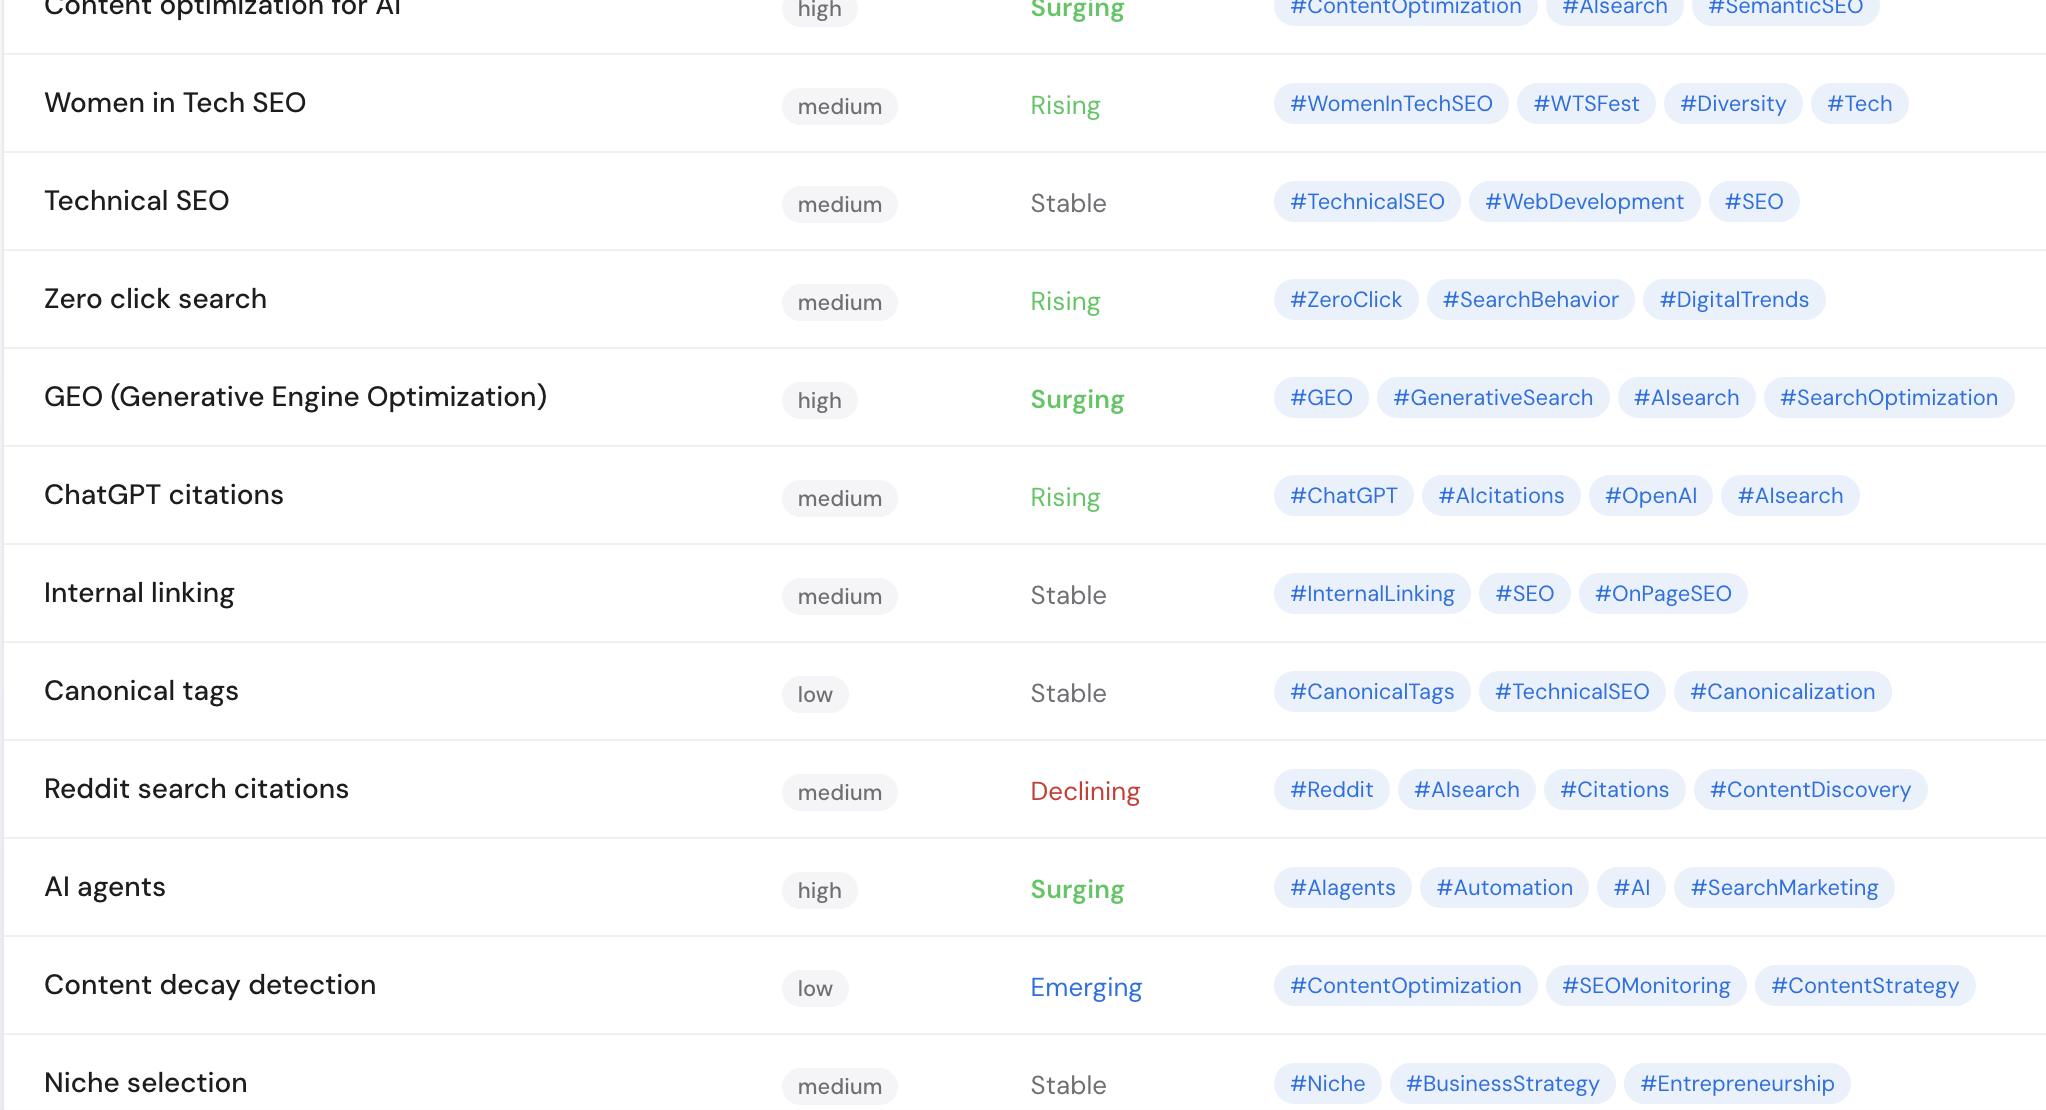Click the Surging status for AI agents

click(x=1077, y=888)
